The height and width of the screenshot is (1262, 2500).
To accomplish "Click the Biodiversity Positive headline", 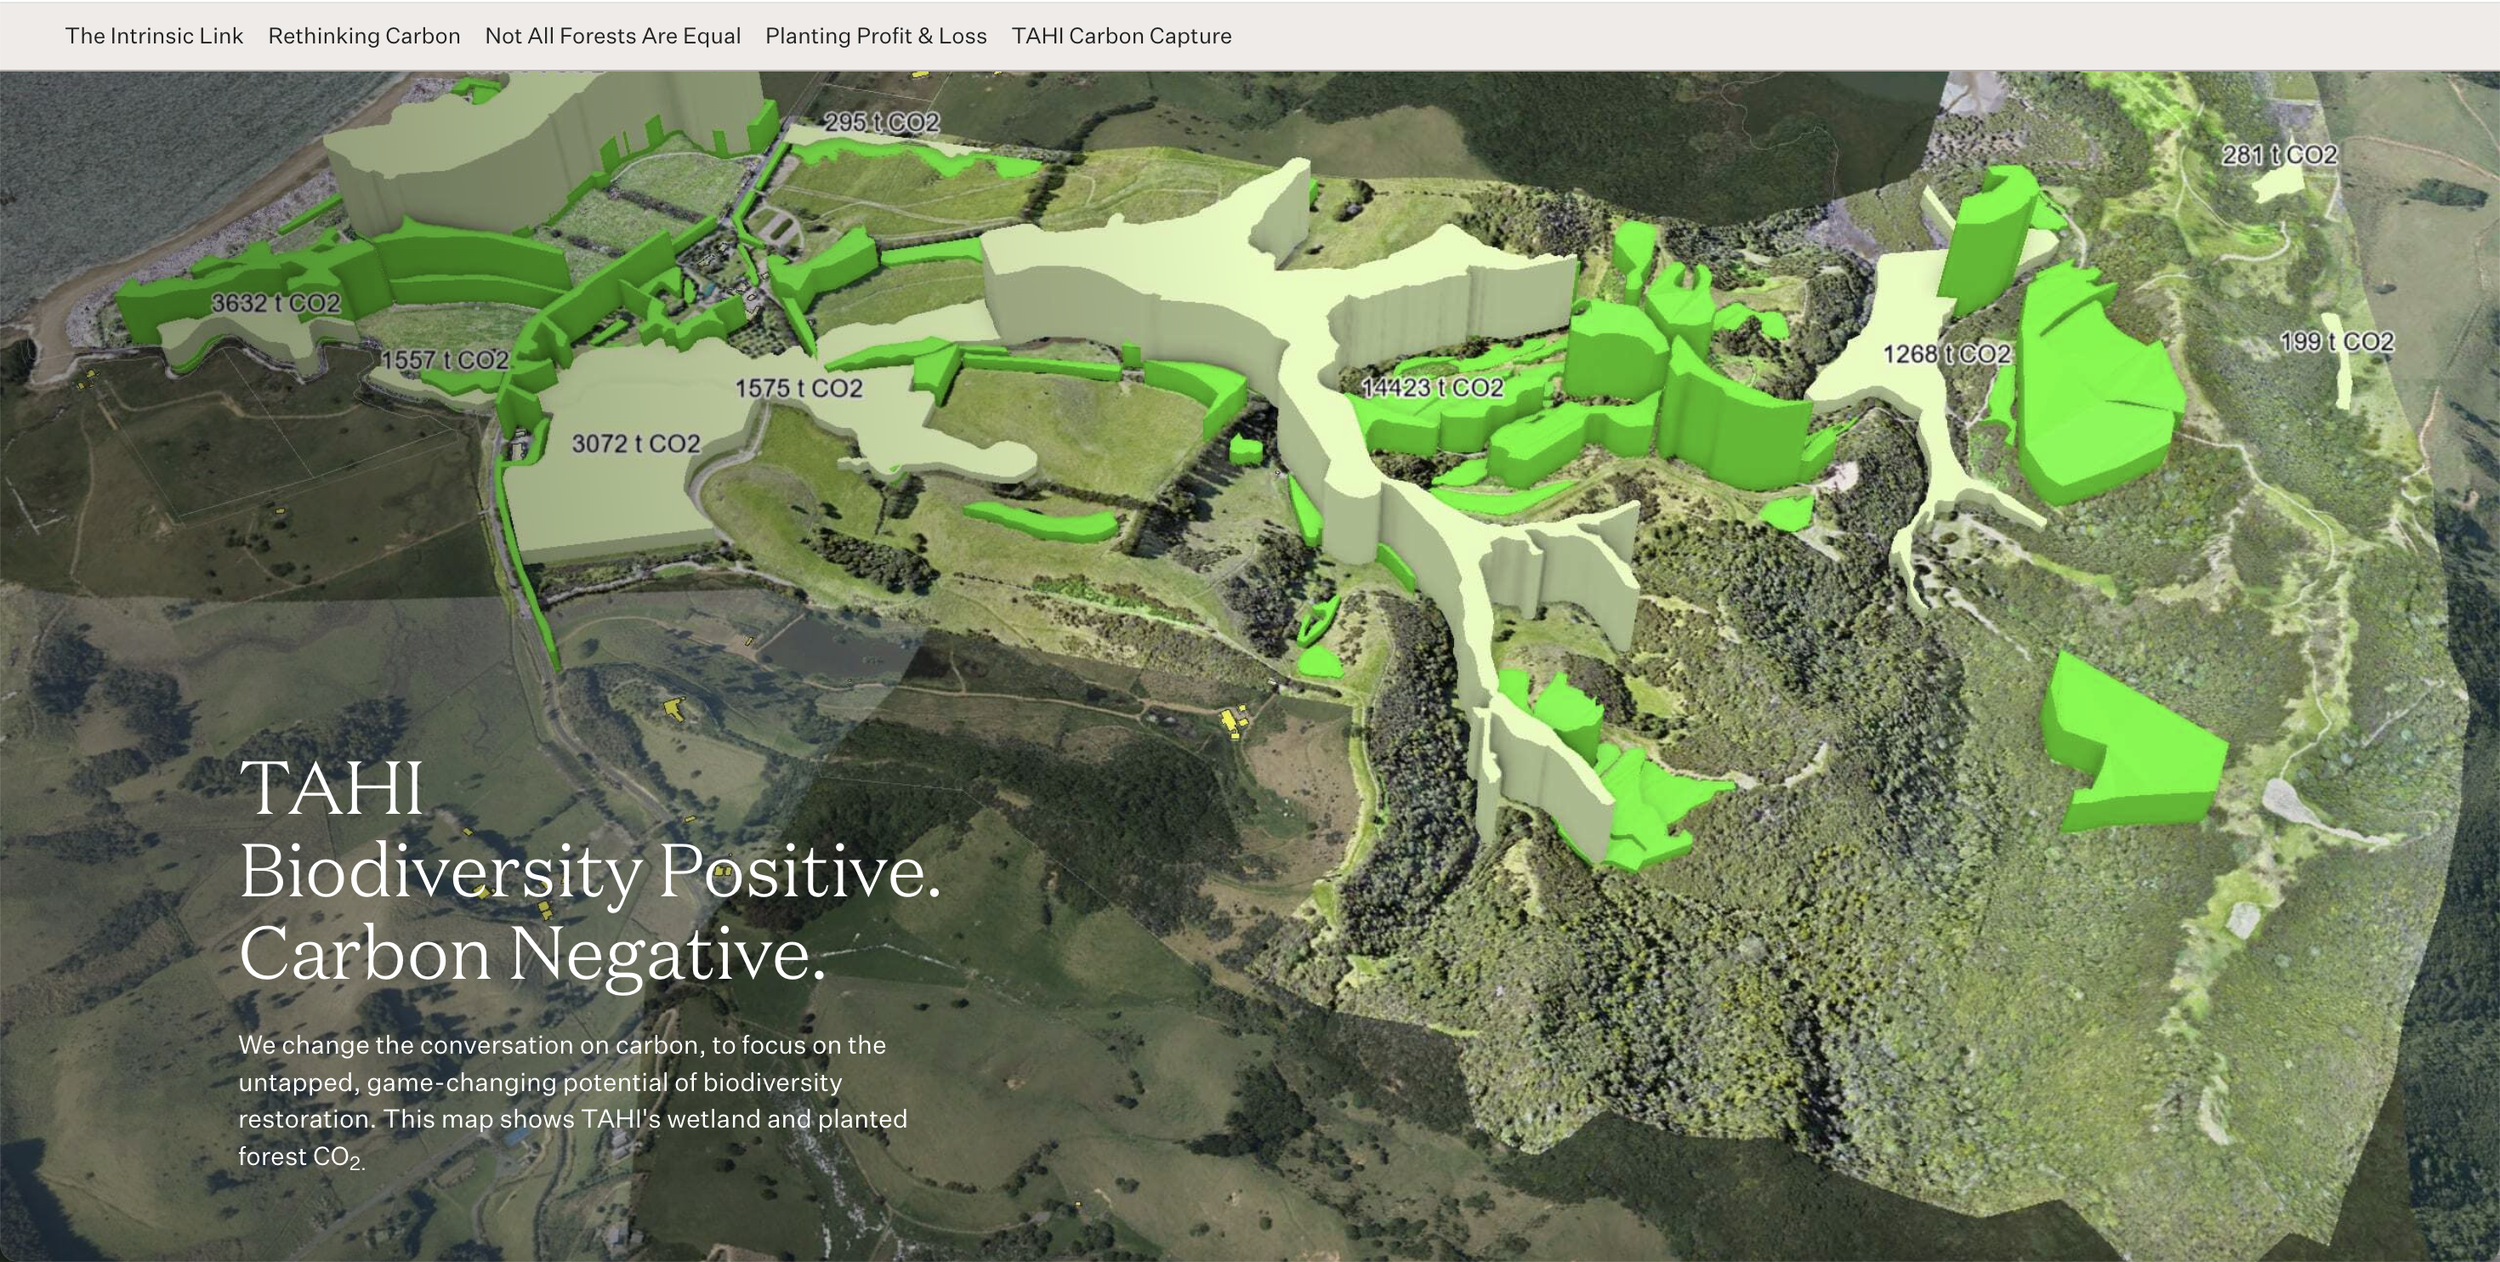I will (x=590, y=871).
